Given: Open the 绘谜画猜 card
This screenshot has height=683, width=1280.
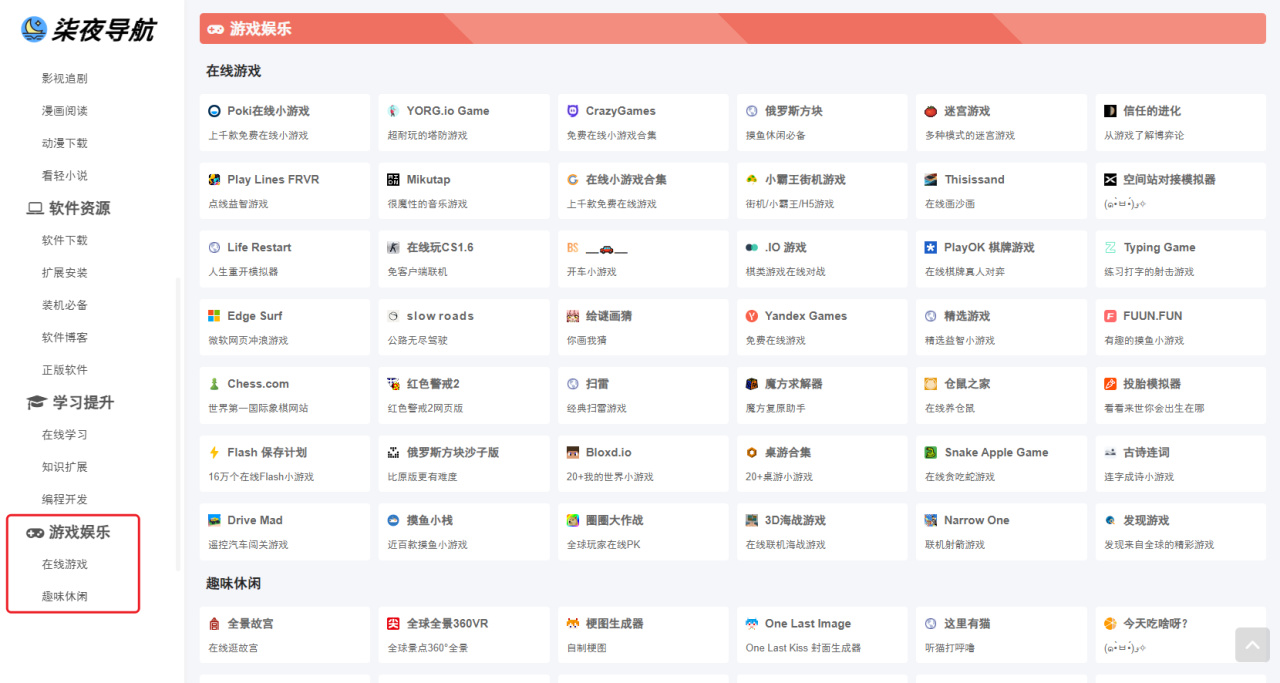Looking at the screenshot, I should [643, 326].
